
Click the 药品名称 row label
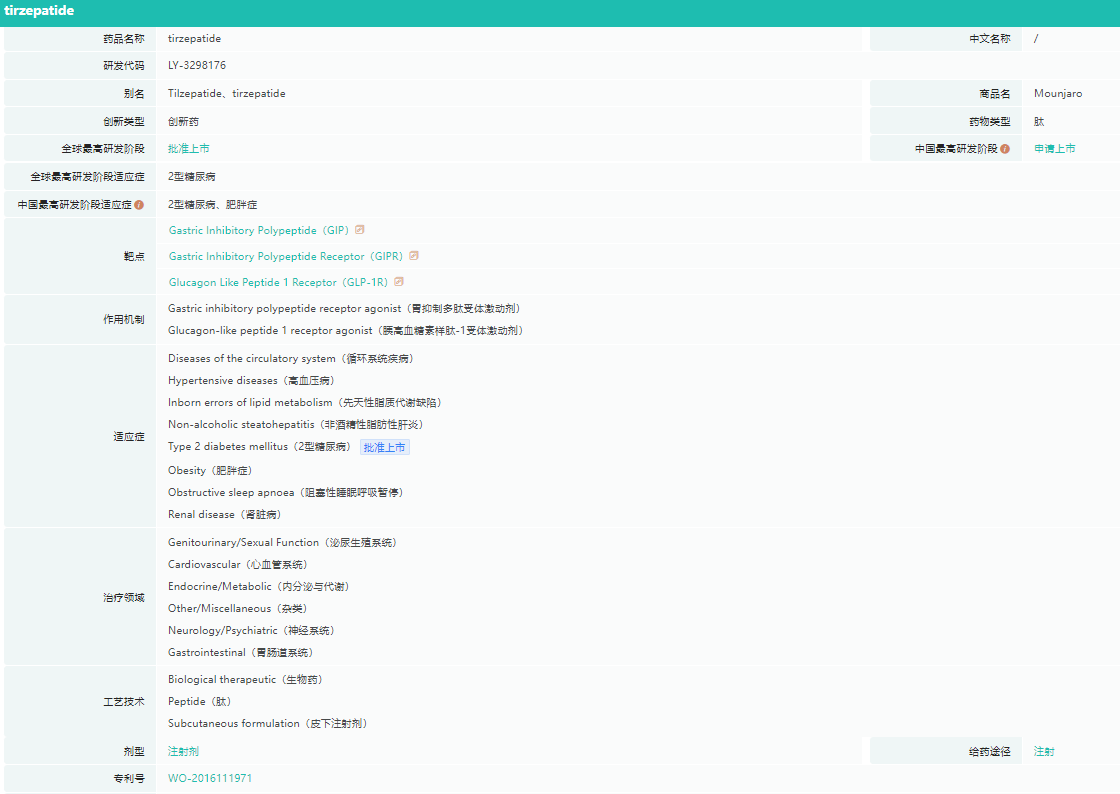point(124,39)
